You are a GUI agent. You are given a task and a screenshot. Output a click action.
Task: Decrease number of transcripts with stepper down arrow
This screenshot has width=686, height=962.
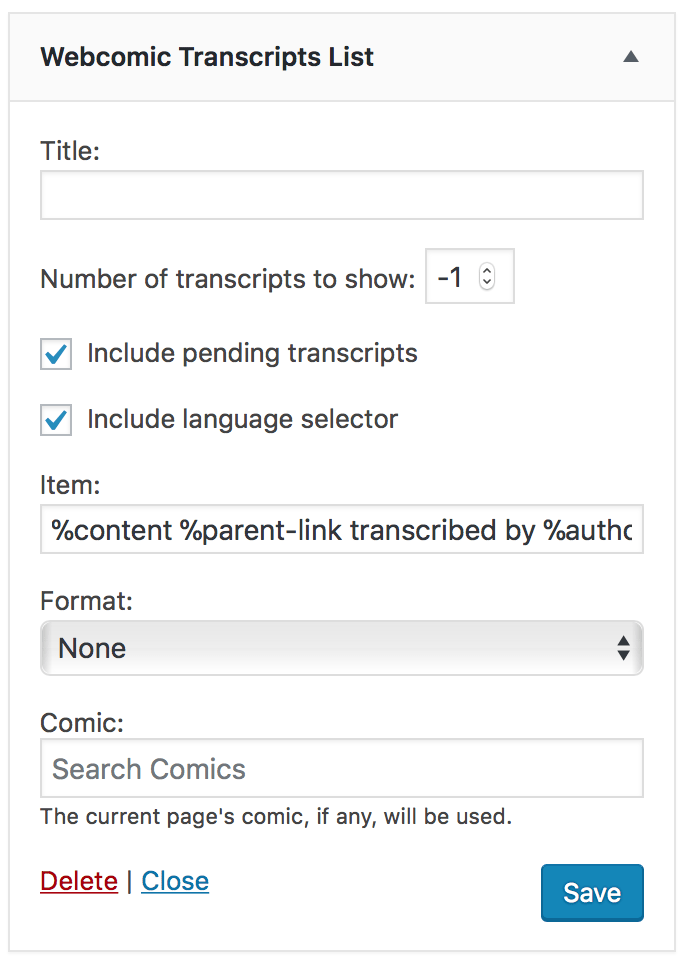(487, 282)
